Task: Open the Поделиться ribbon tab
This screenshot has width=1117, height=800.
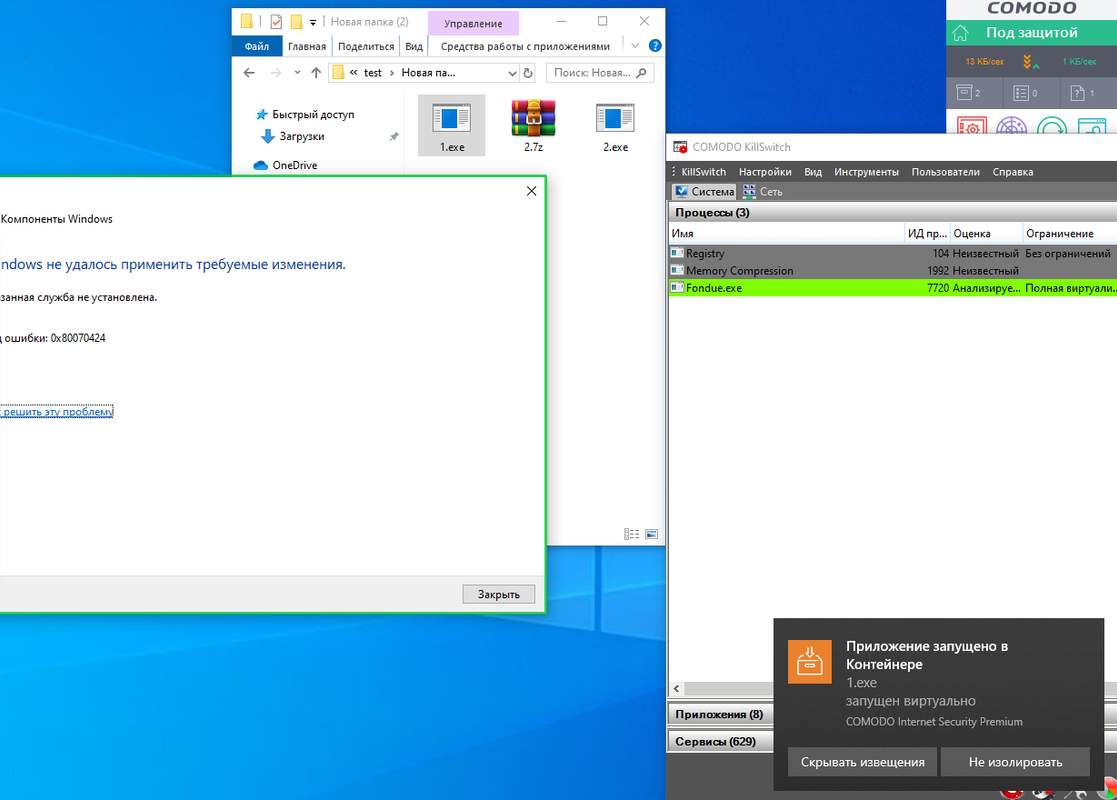Action: pos(365,46)
